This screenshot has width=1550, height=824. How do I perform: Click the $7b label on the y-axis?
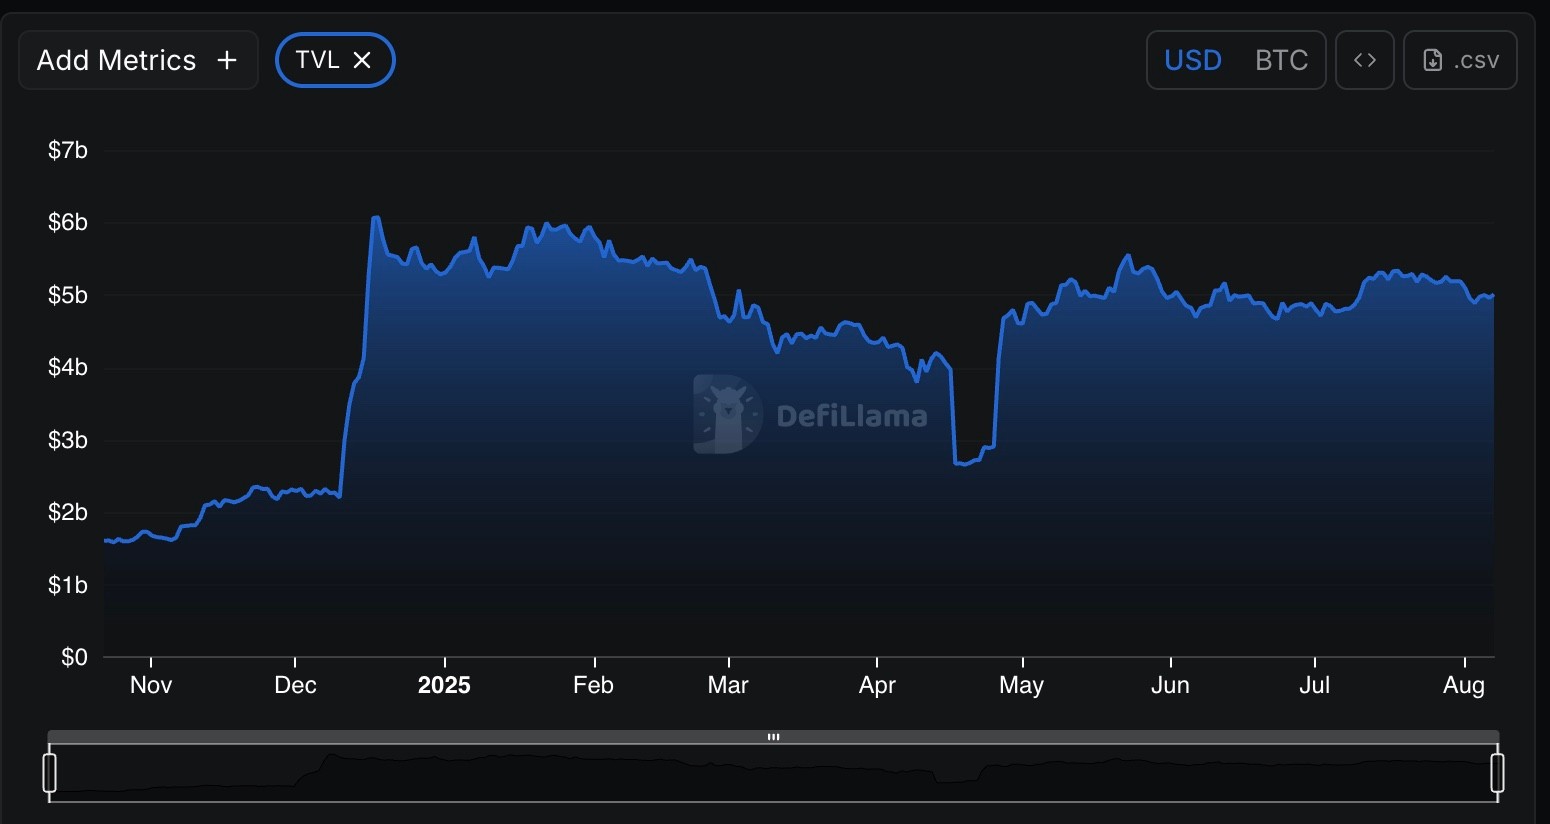coord(68,151)
